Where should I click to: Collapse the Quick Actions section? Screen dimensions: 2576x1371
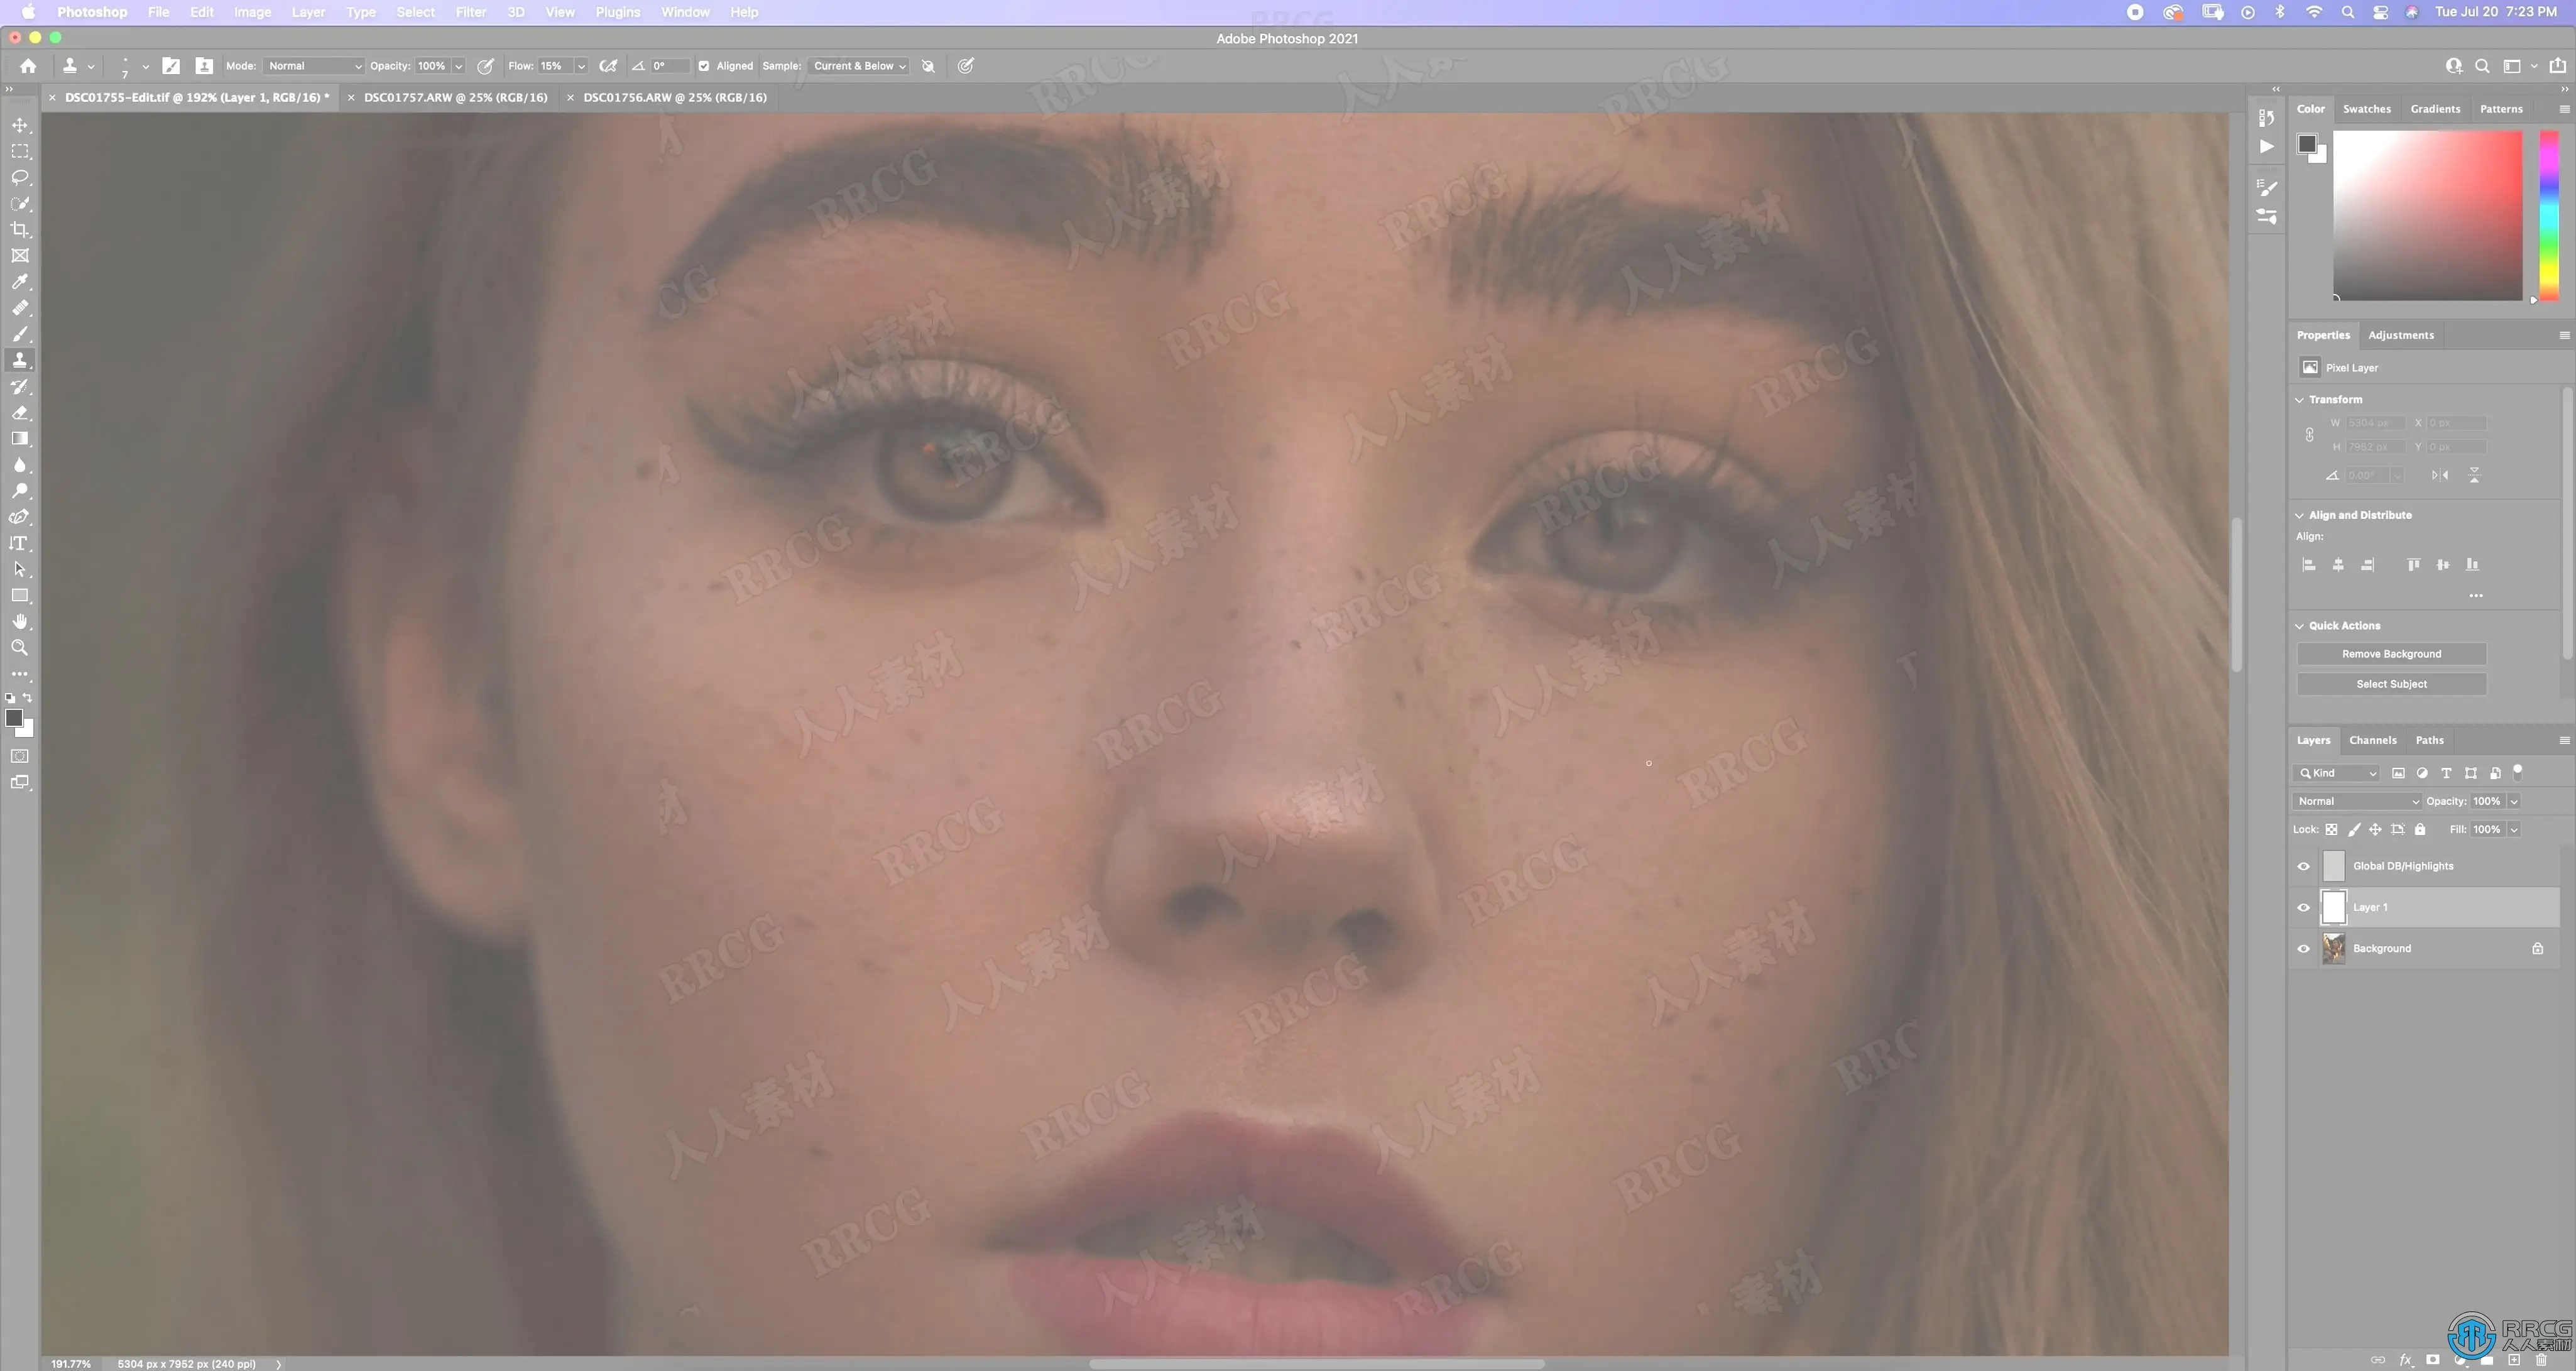[x=2299, y=626]
